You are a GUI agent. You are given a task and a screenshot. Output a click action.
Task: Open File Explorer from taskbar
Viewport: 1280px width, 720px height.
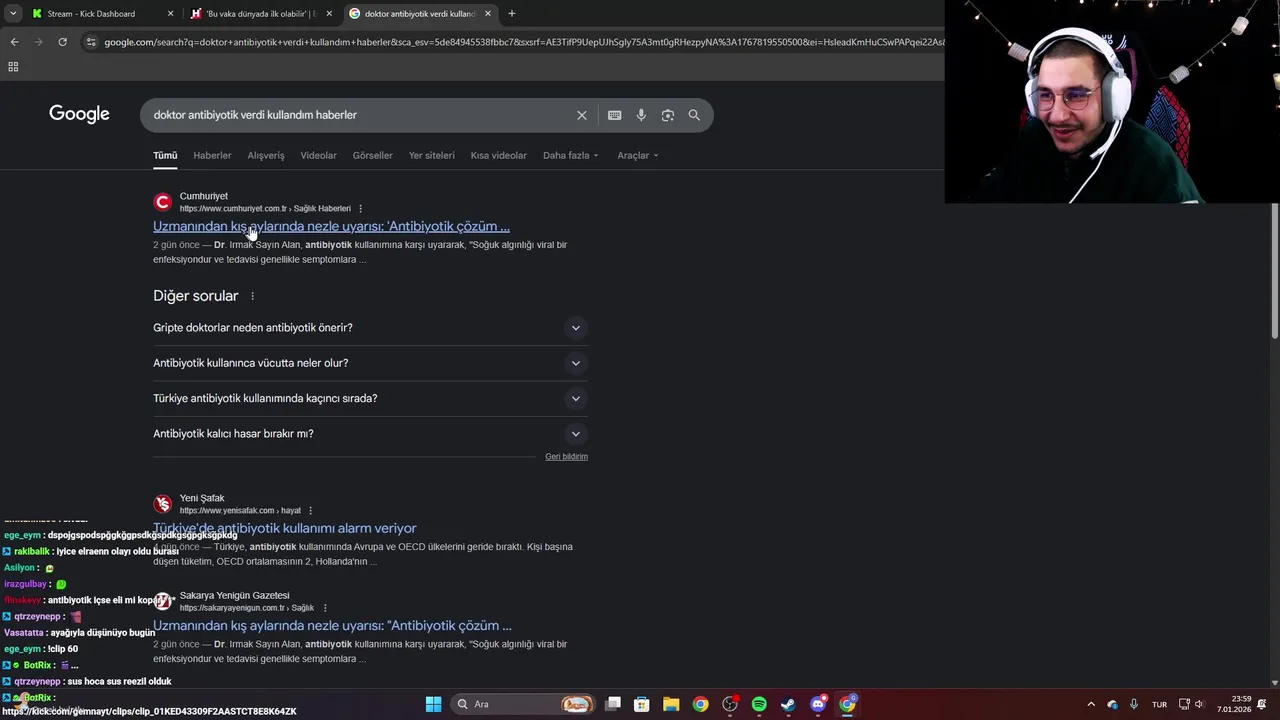coord(671,704)
